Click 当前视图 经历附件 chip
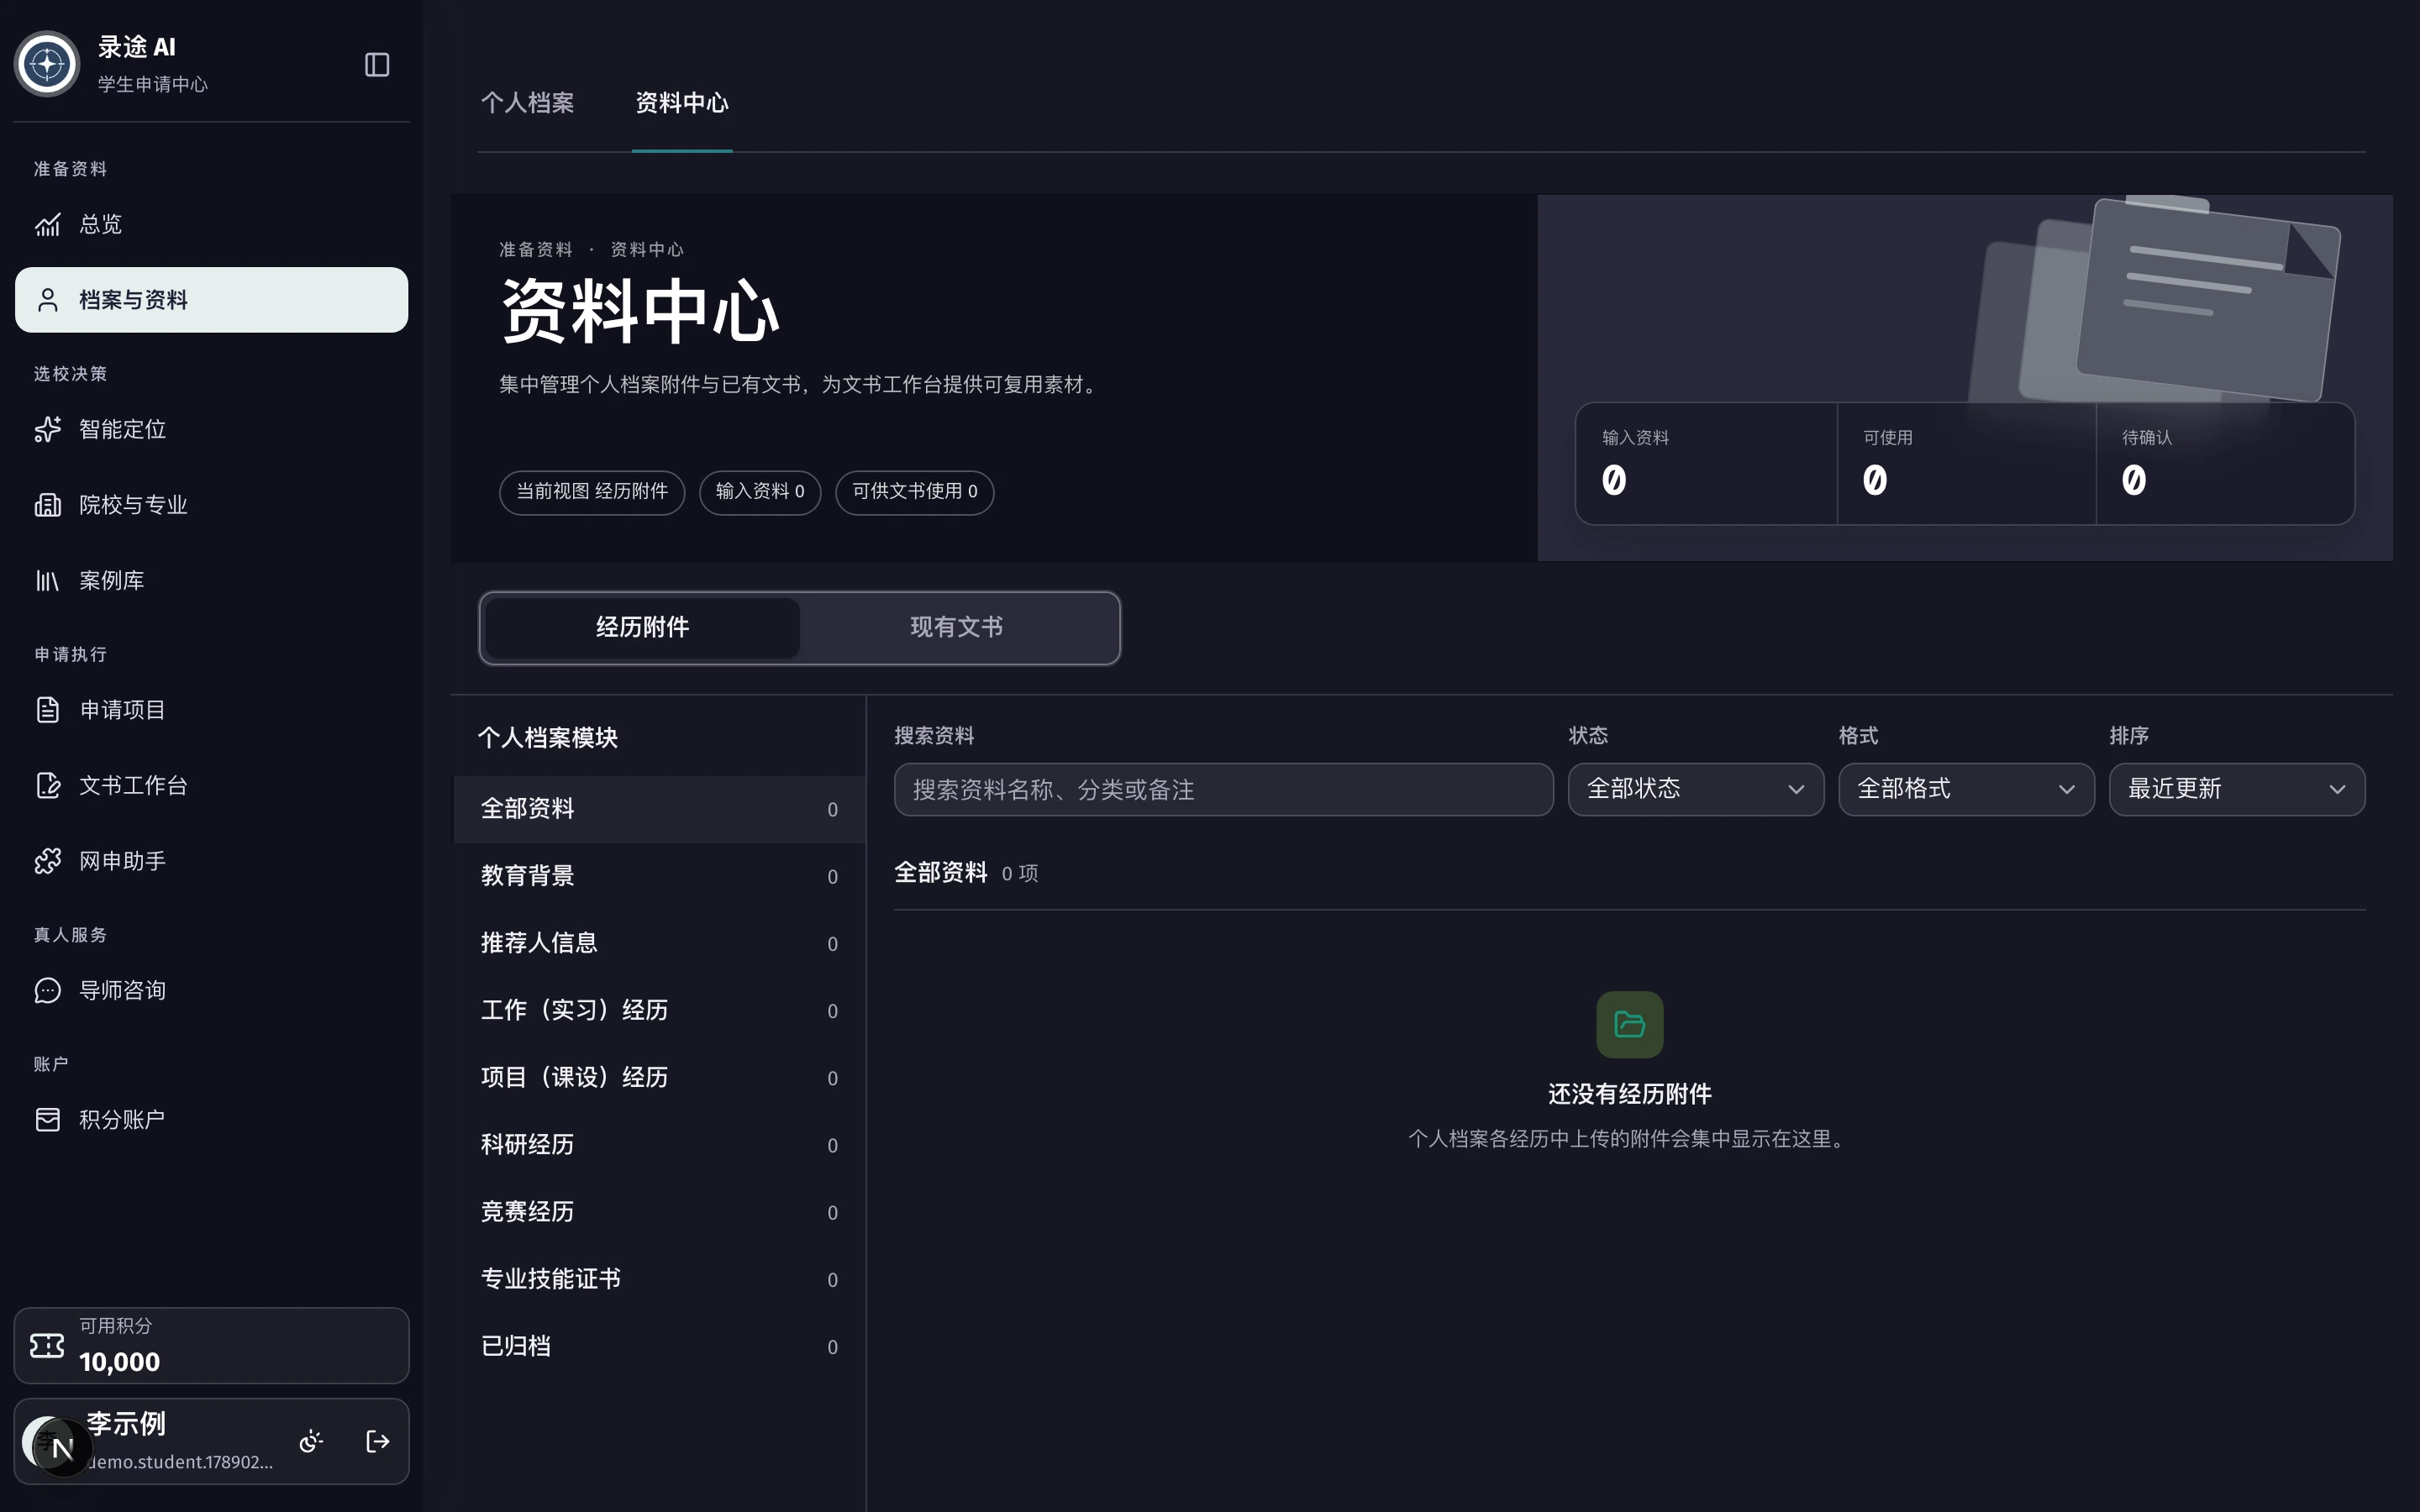The height and width of the screenshot is (1512, 2420). (591, 492)
